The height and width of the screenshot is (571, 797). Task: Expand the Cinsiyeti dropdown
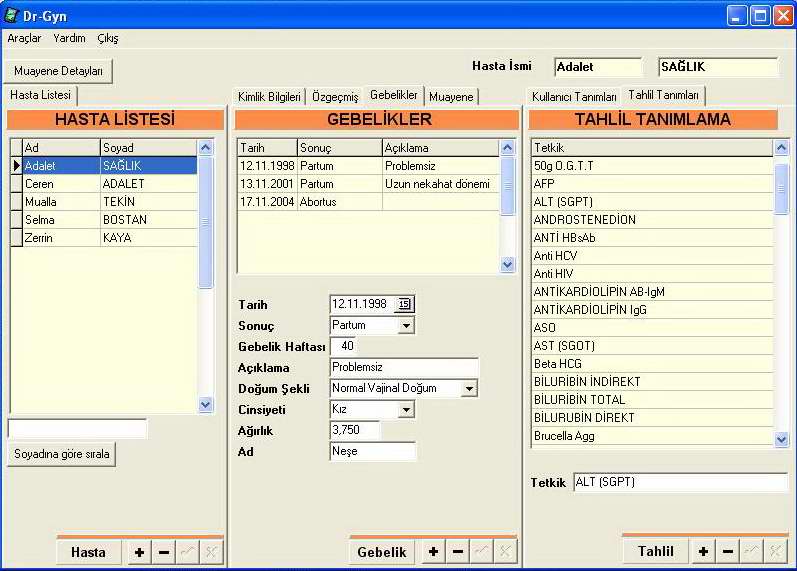[x=405, y=409]
